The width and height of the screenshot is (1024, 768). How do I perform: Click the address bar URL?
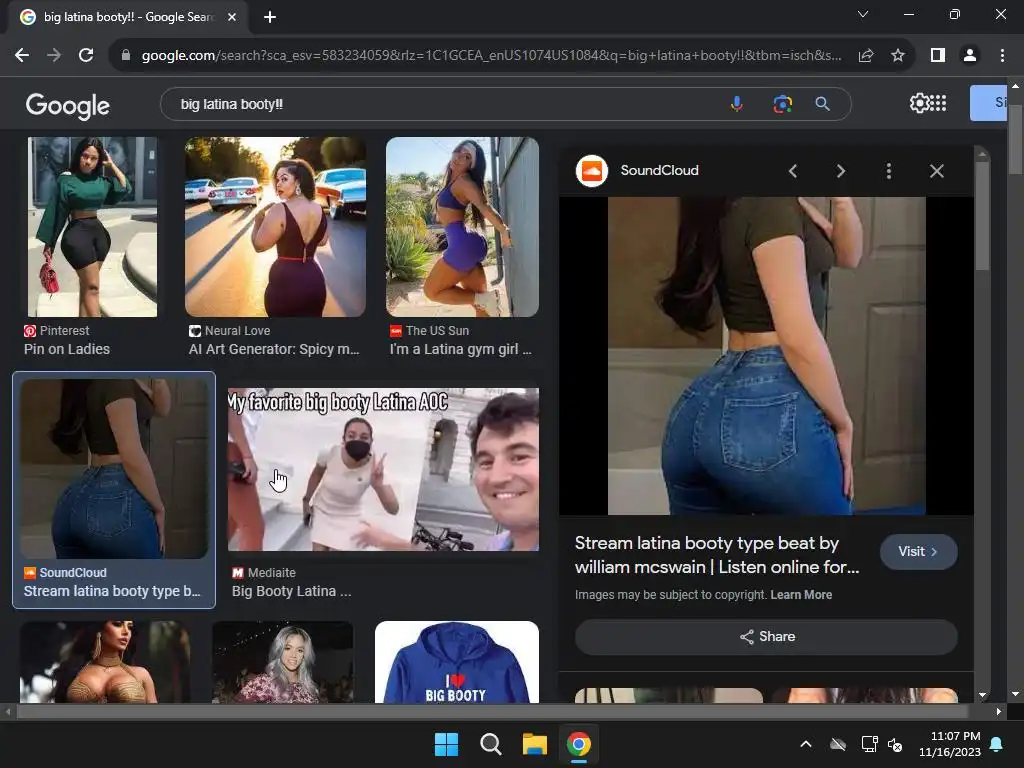pos(491,56)
